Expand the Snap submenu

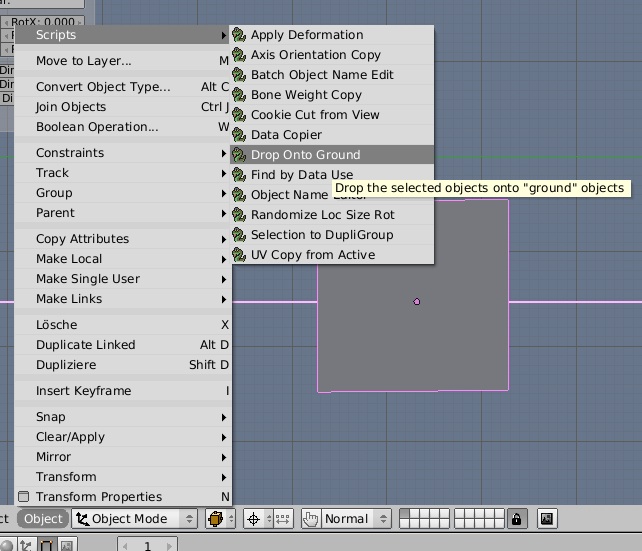[x=123, y=417]
